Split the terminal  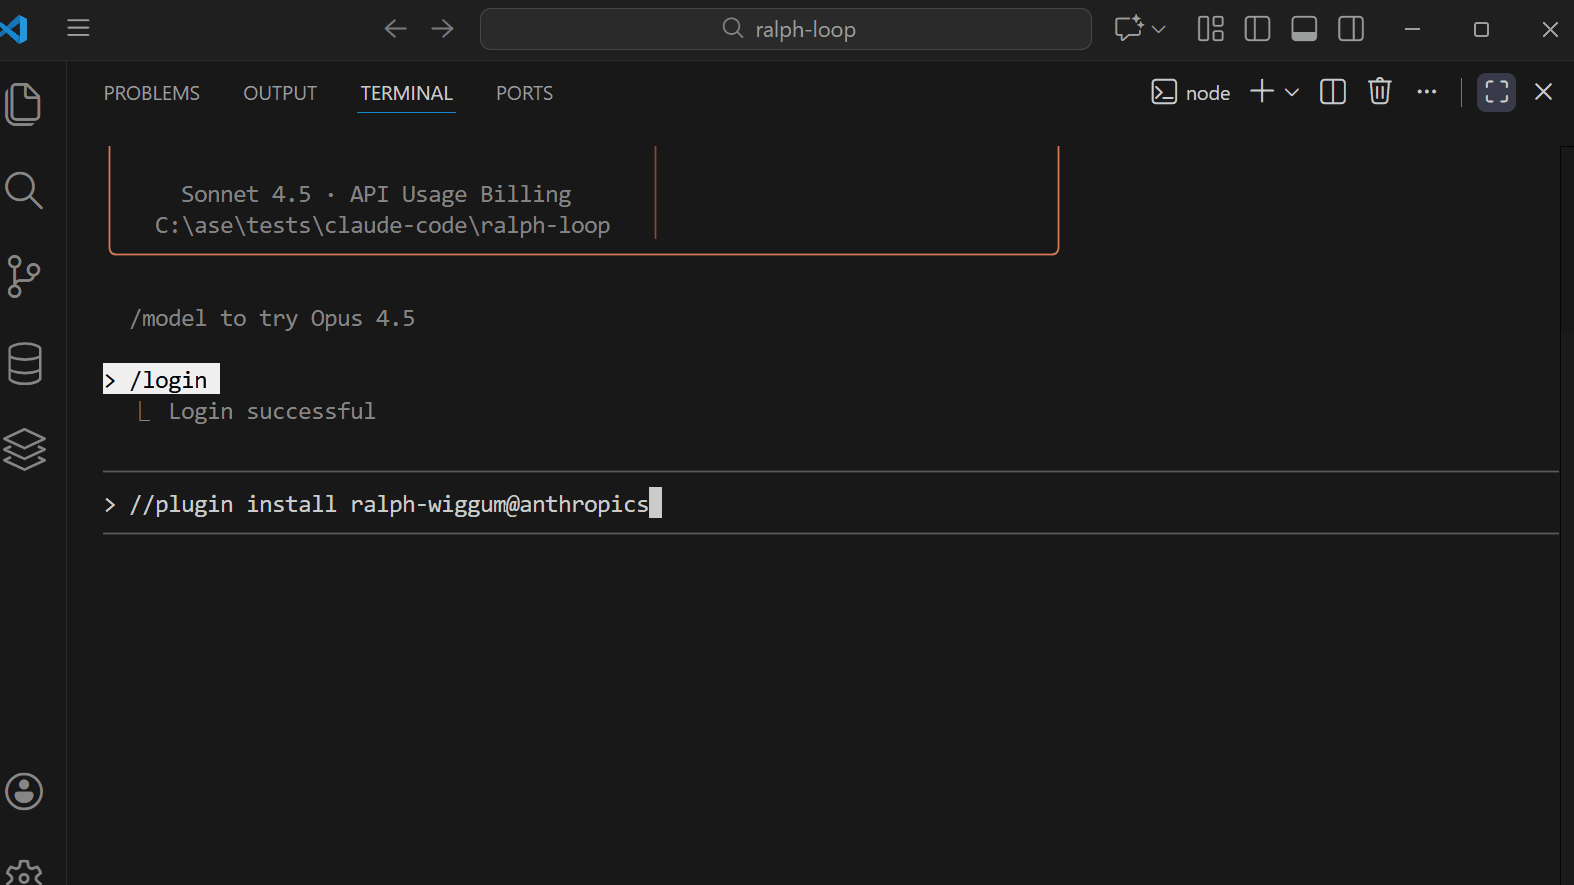pos(1333,92)
